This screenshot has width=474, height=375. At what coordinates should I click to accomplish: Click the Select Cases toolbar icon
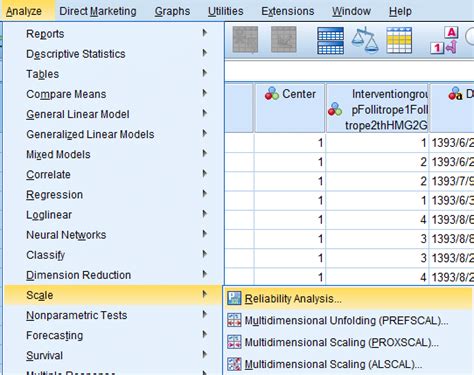click(399, 40)
